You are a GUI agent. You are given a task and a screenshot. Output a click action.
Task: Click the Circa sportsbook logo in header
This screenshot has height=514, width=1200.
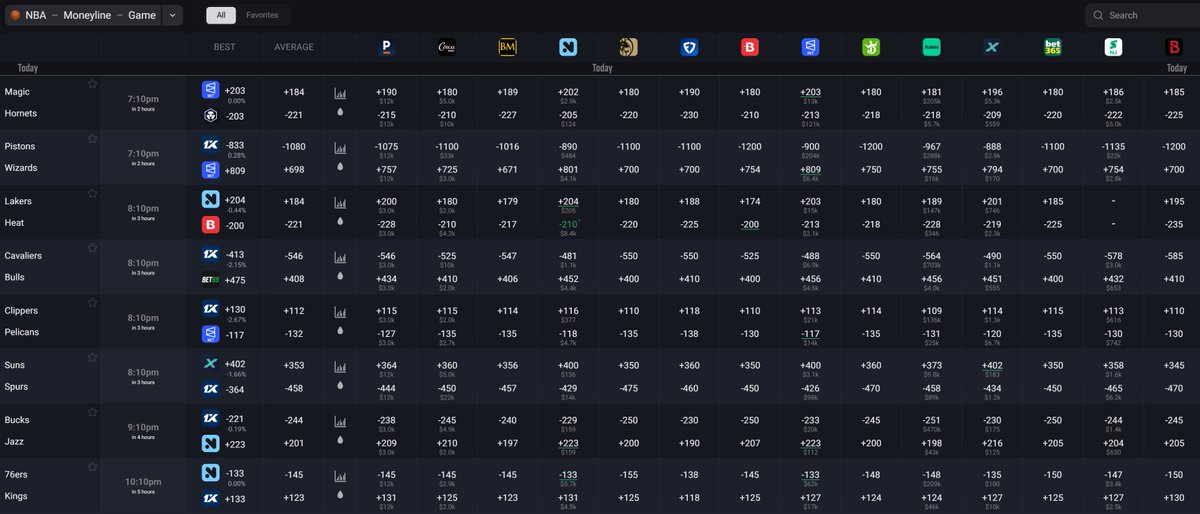click(x=447, y=47)
